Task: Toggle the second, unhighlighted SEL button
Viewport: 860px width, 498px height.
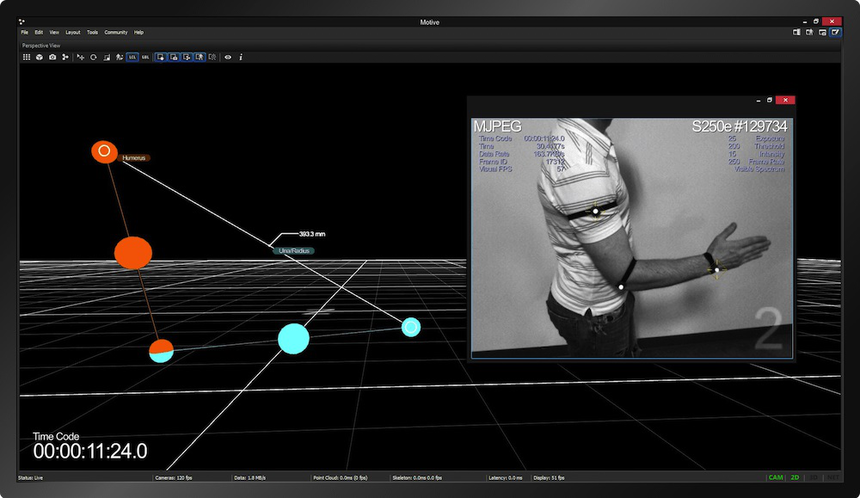Action: click(x=145, y=57)
